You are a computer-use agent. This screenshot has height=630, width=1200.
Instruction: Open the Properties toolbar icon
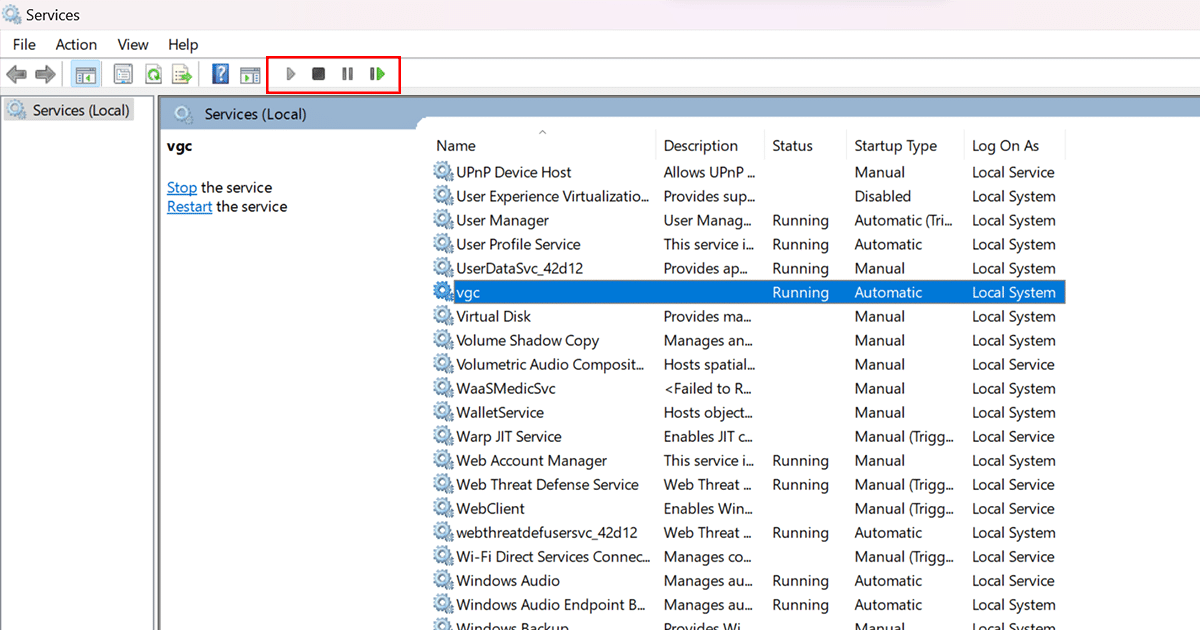pyautogui.click(x=123, y=74)
